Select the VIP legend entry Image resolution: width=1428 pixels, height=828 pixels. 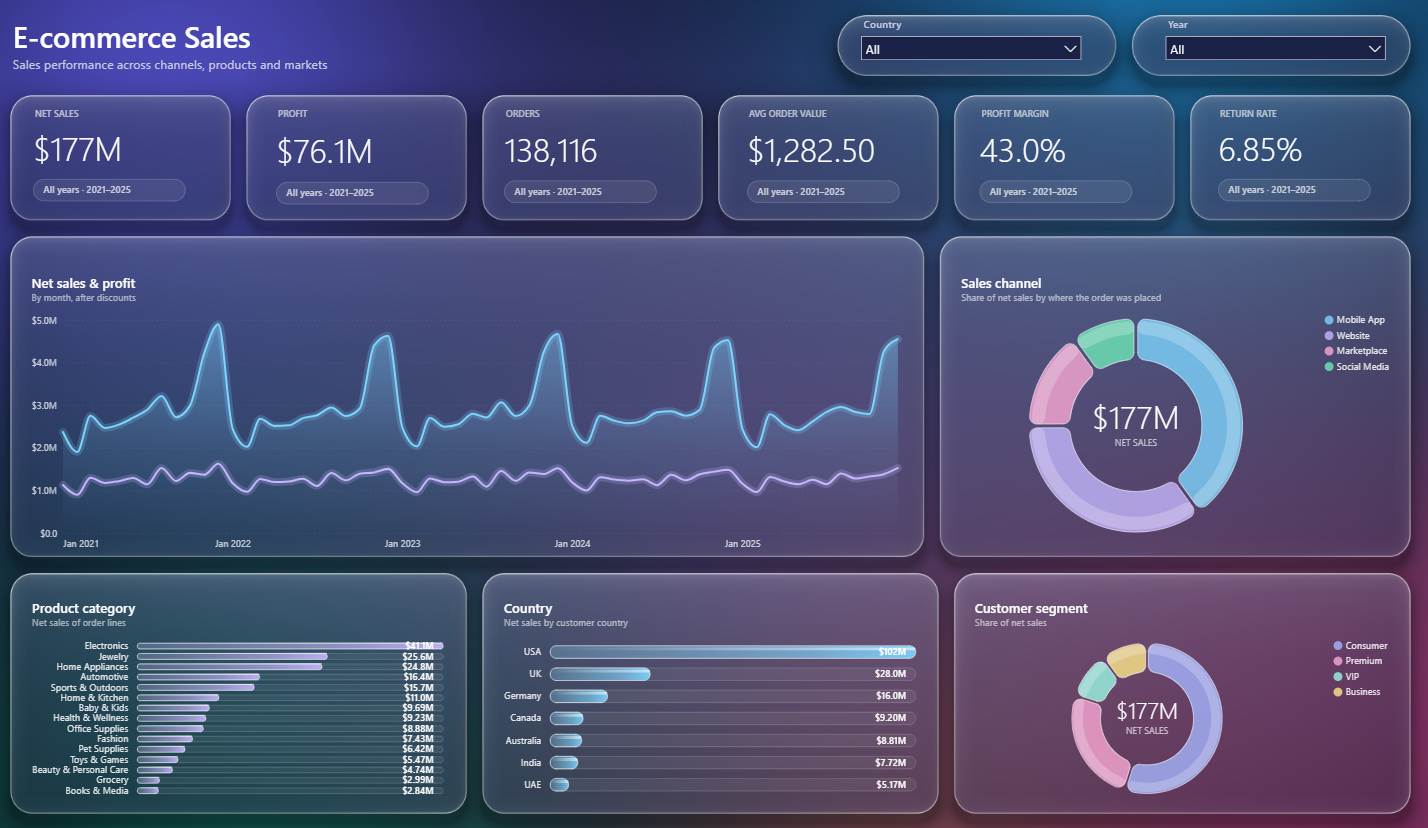point(1346,677)
